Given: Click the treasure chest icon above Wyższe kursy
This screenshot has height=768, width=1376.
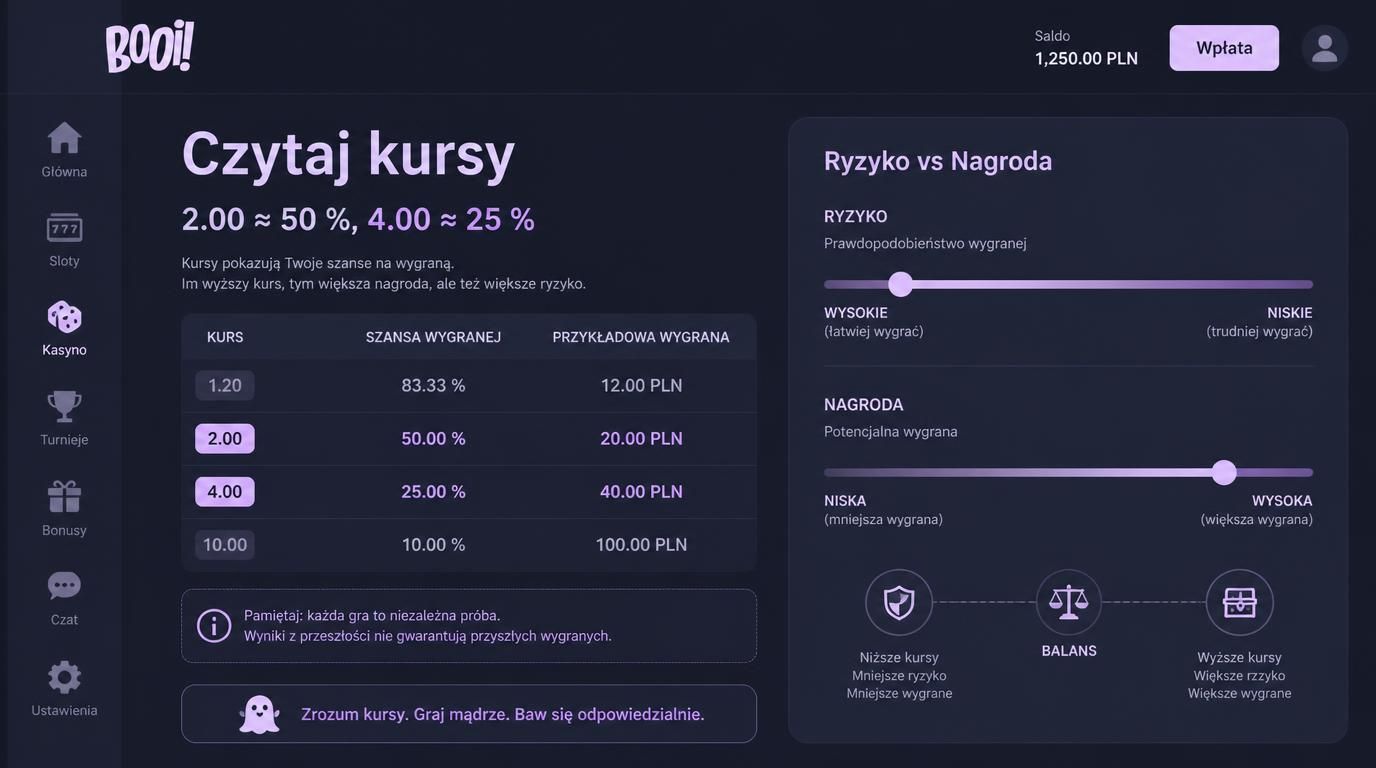Looking at the screenshot, I should point(1240,603).
